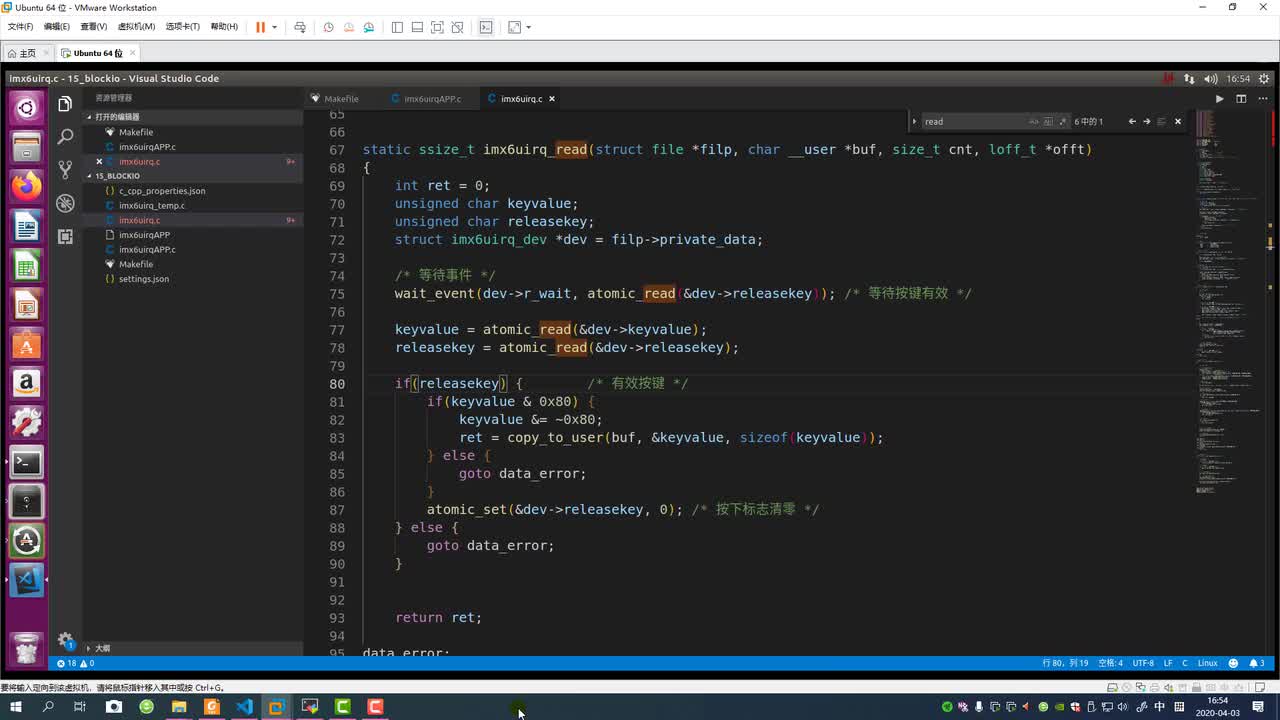Split the editor to the right
The image size is (1280, 720).
pos(1241,99)
